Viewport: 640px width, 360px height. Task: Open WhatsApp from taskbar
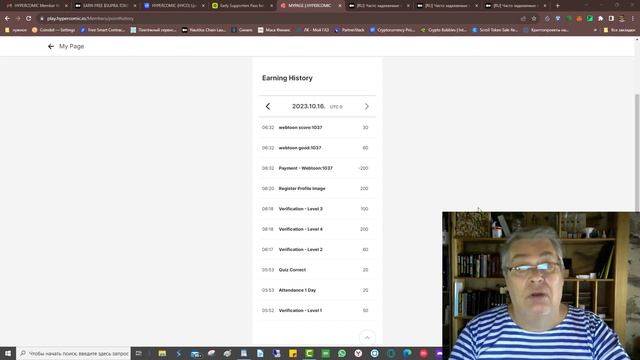coord(342,353)
